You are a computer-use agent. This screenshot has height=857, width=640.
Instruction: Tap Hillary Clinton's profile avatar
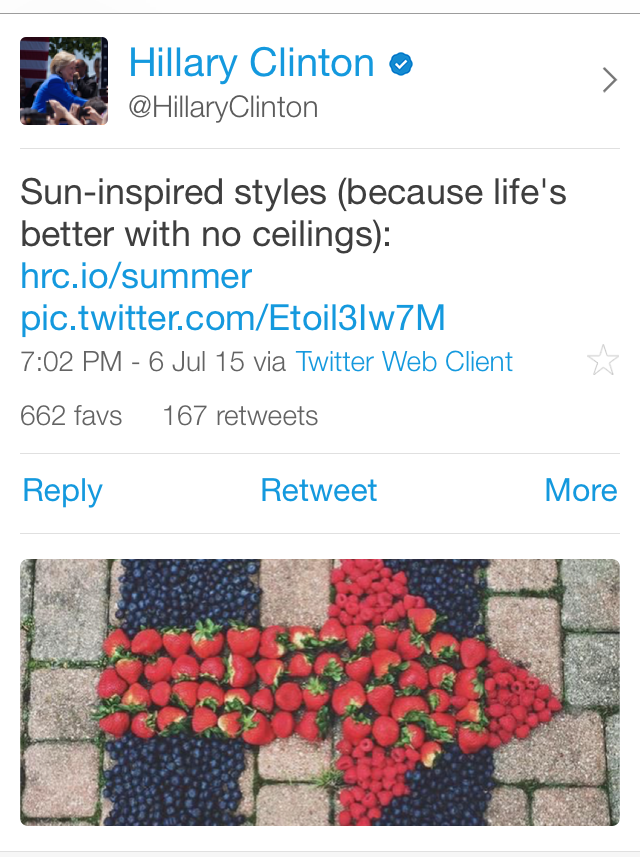(x=64, y=81)
